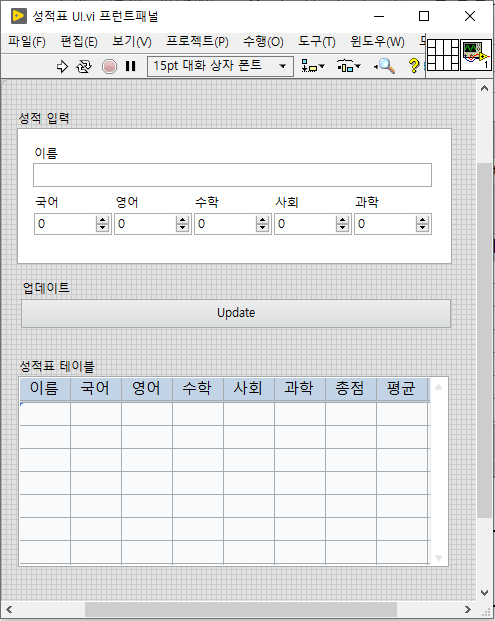Screen dimensions: 495x621
Task: Click the Abort Execution stop button
Action: [109, 66]
